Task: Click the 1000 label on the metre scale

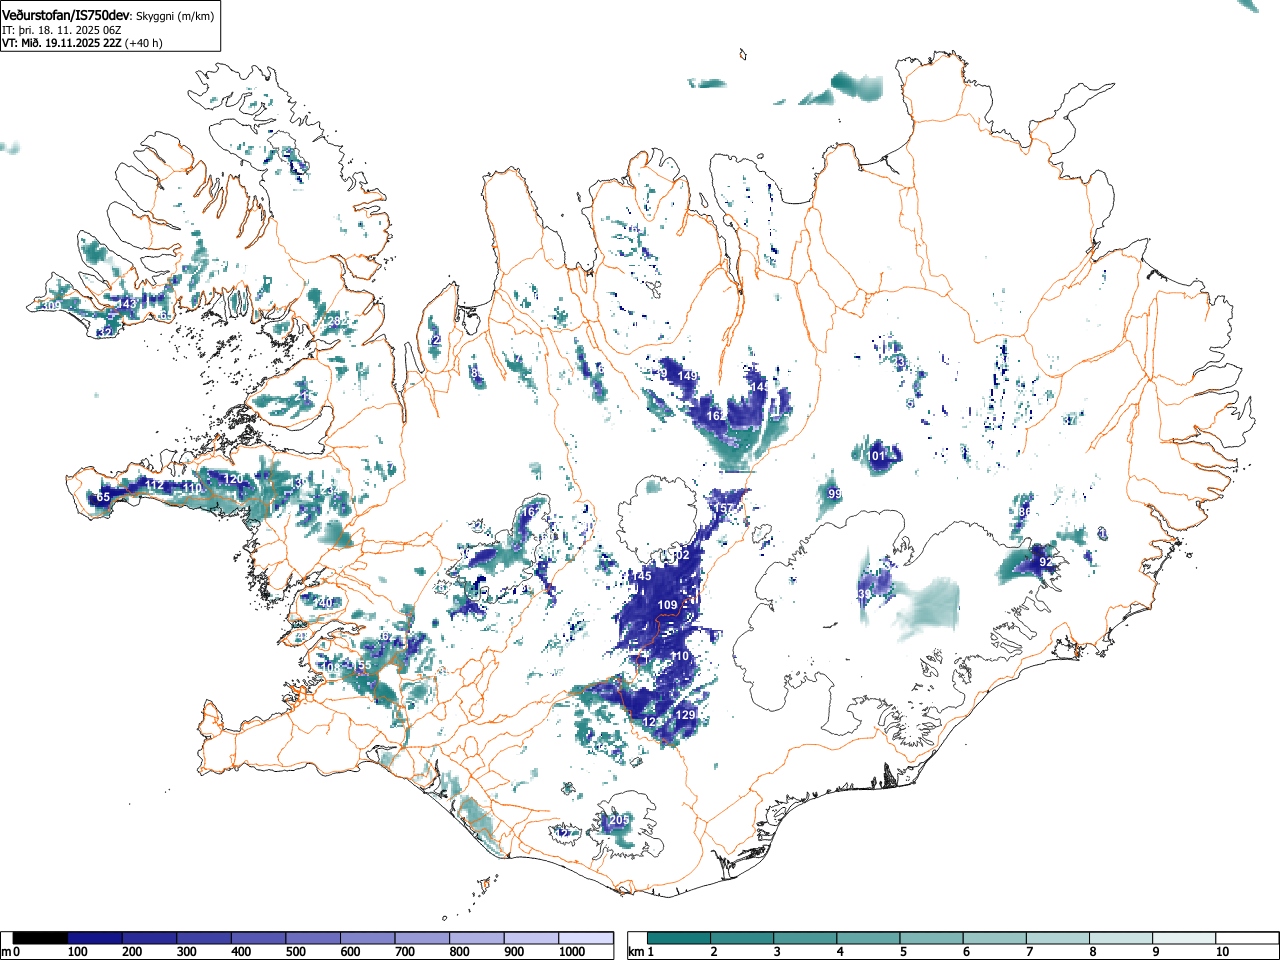Action: click(572, 952)
